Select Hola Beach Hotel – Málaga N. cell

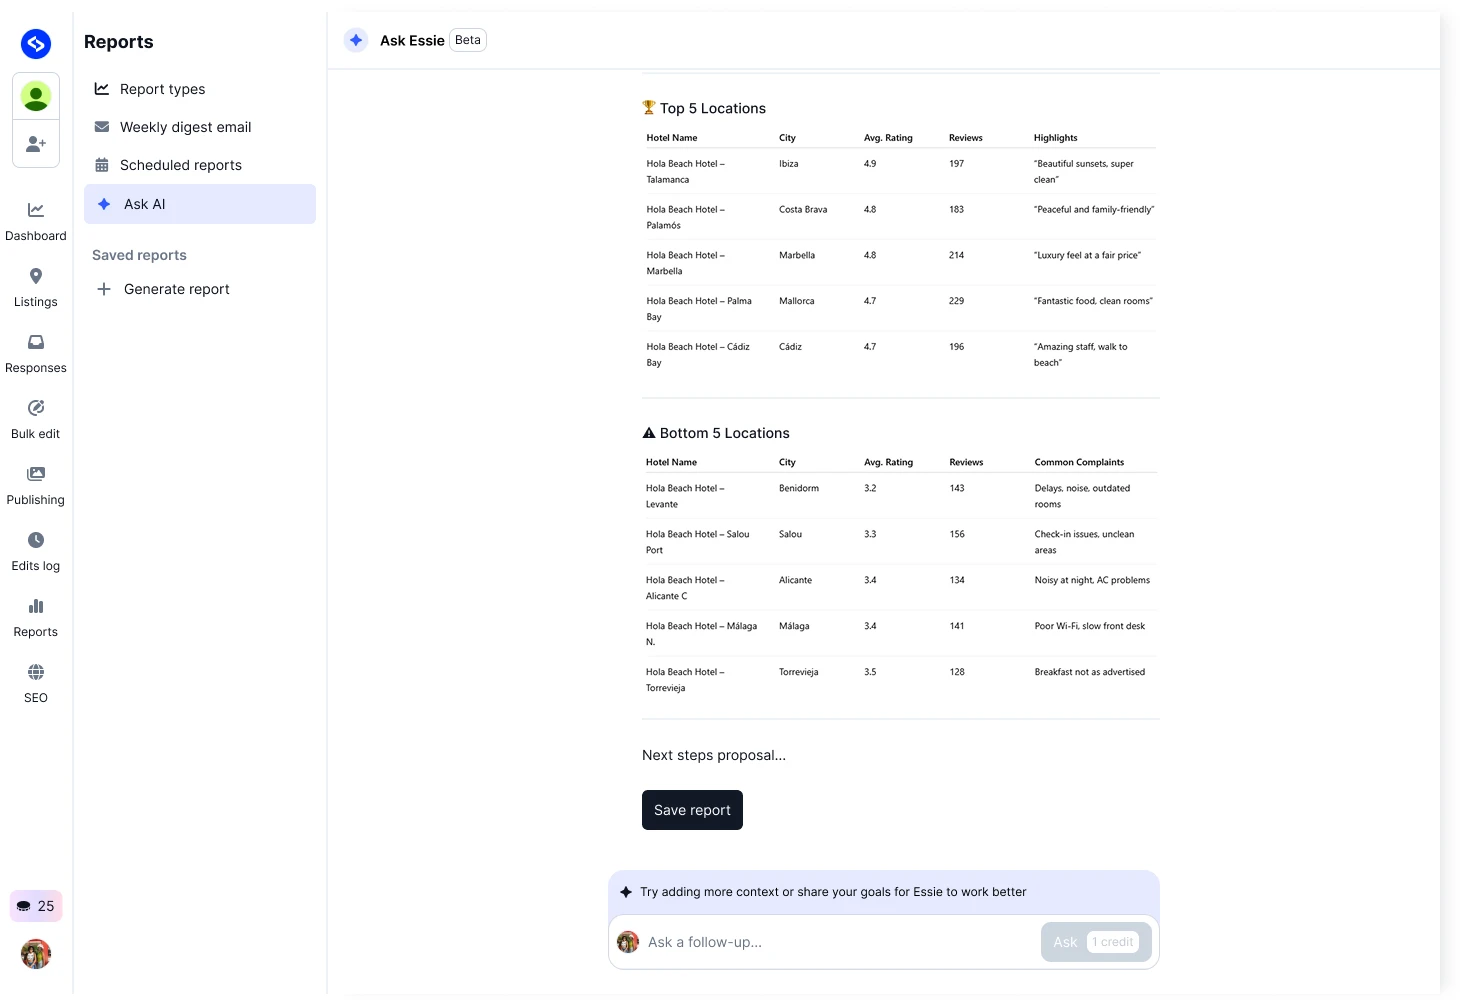(x=702, y=634)
